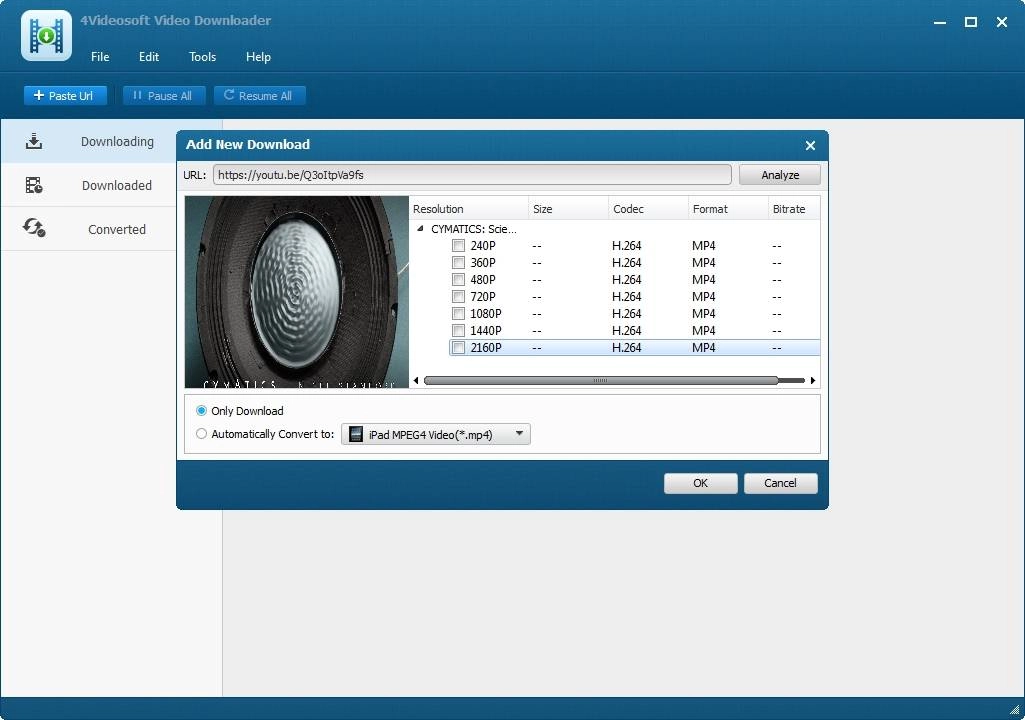Click the Converted refresh icon
Image resolution: width=1025 pixels, height=720 pixels.
tap(34, 228)
